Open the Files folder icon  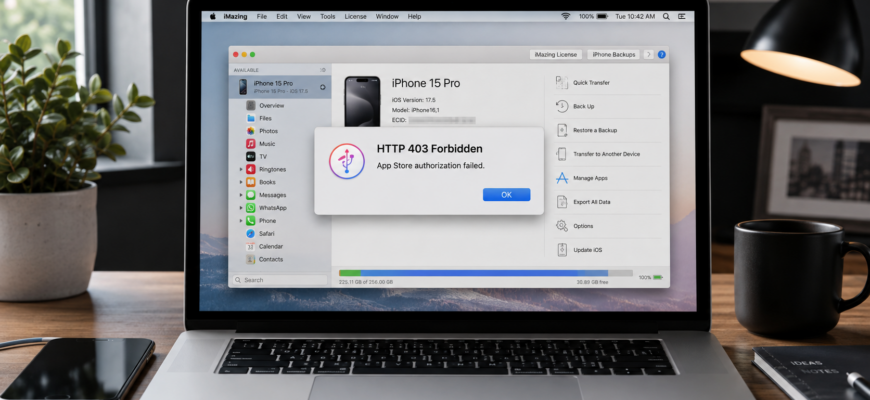point(251,118)
